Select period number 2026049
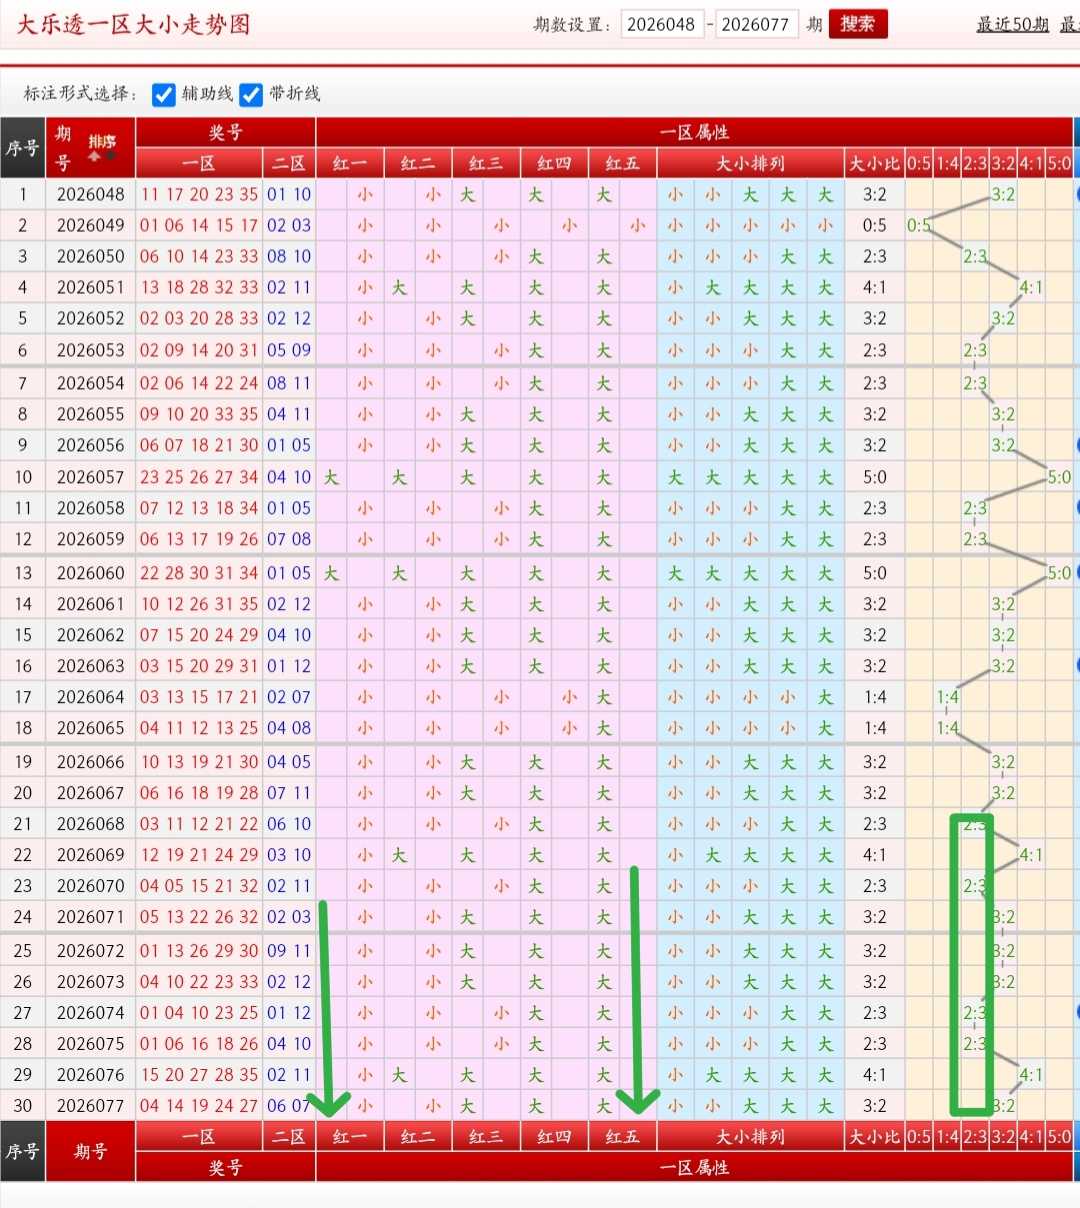Image resolution: width=1080 pixels, height=1208 pixels. click(90, 226)
